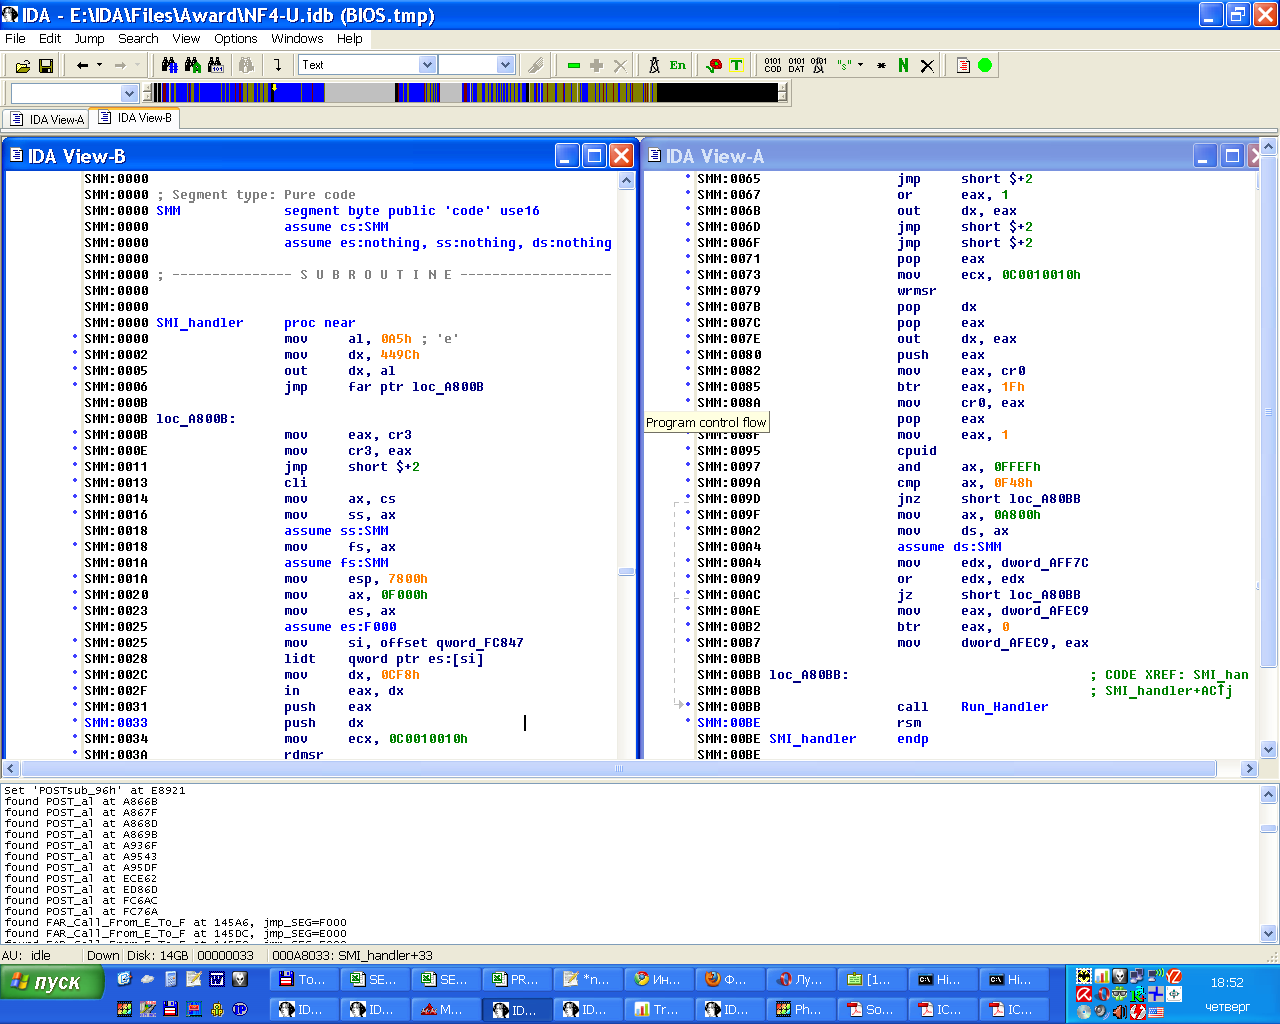The width and height of the screenshot is (1280, 1024).
Task: Click Run_Handler call target in View-A
Action: (x=1004, y=707)
